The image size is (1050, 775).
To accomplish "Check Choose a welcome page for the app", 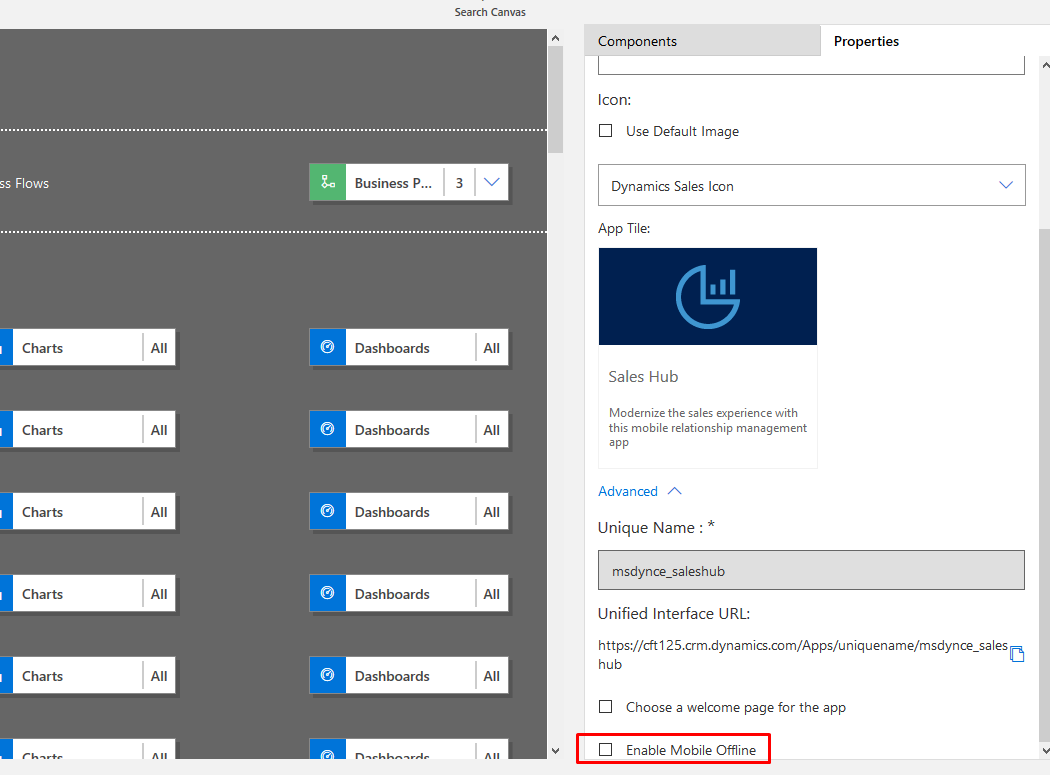I will click(x=605, y=706).
